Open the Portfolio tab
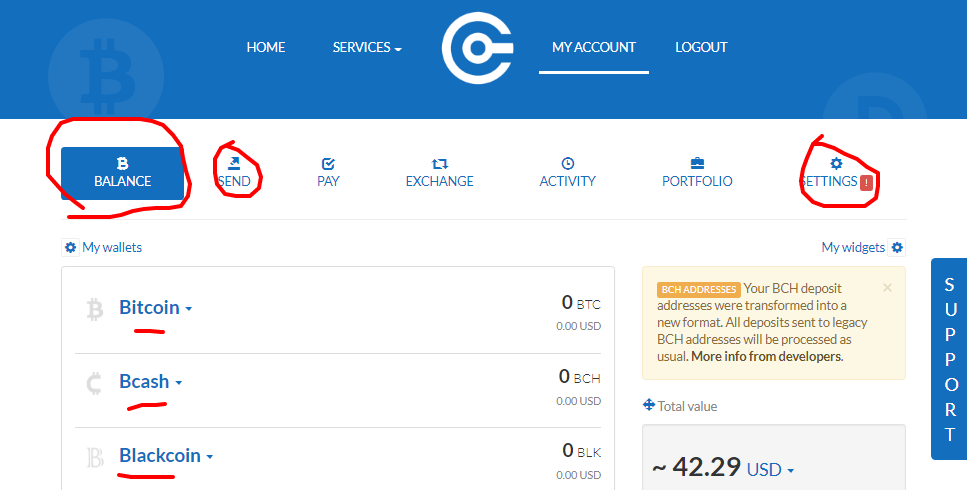The image size is (967, 490). click(697, 173)
